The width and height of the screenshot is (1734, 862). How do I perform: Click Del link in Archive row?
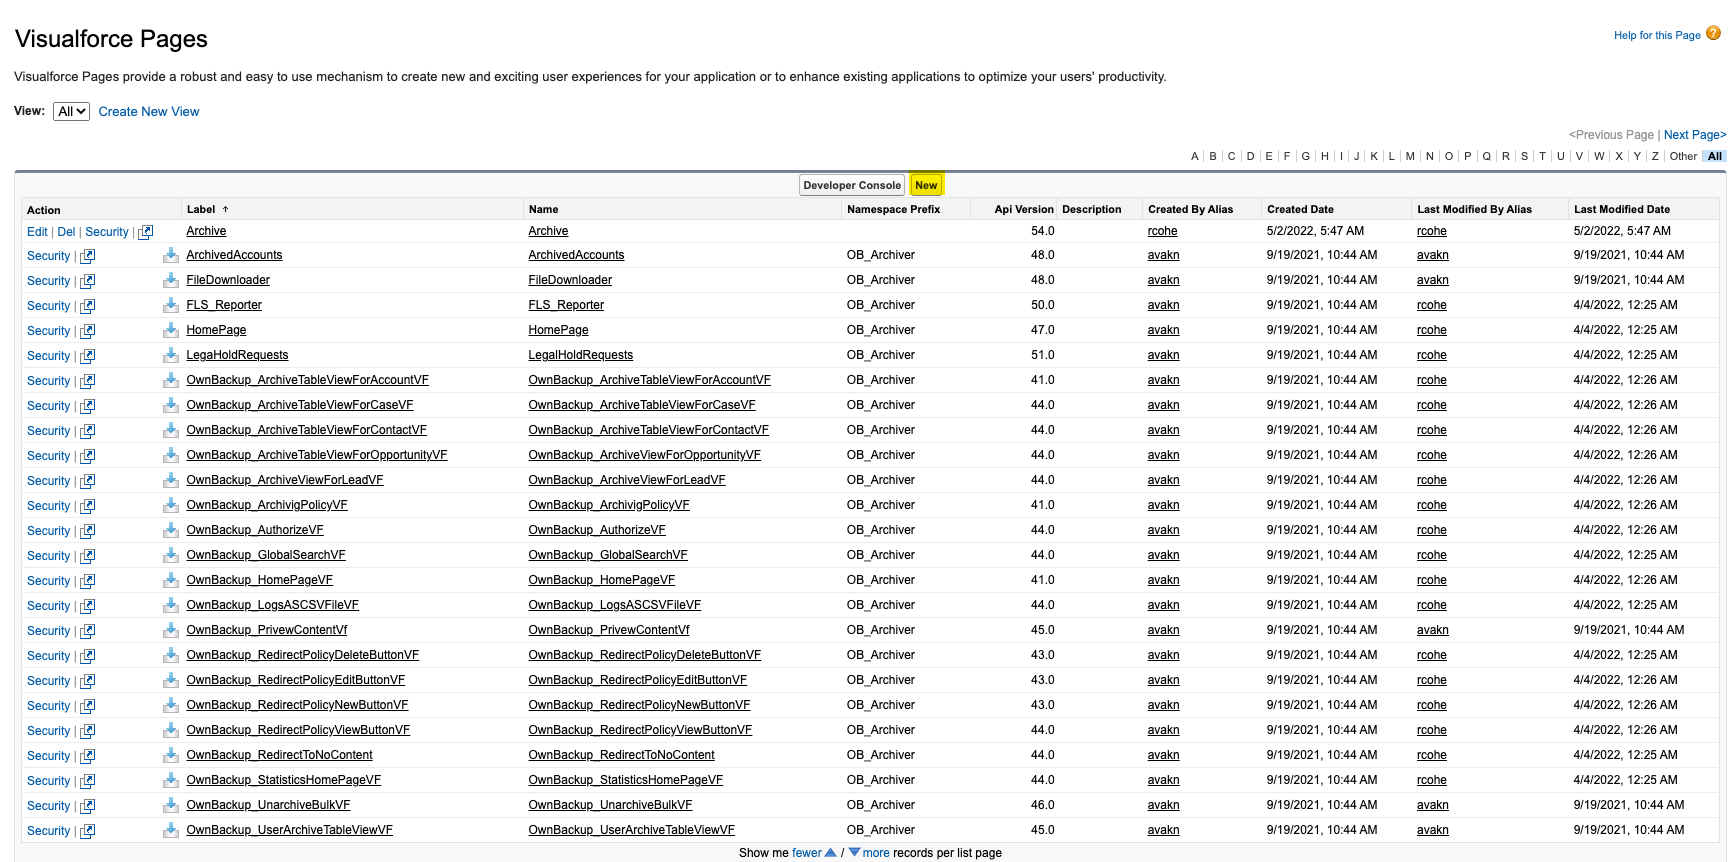click(x=66, y=232)
